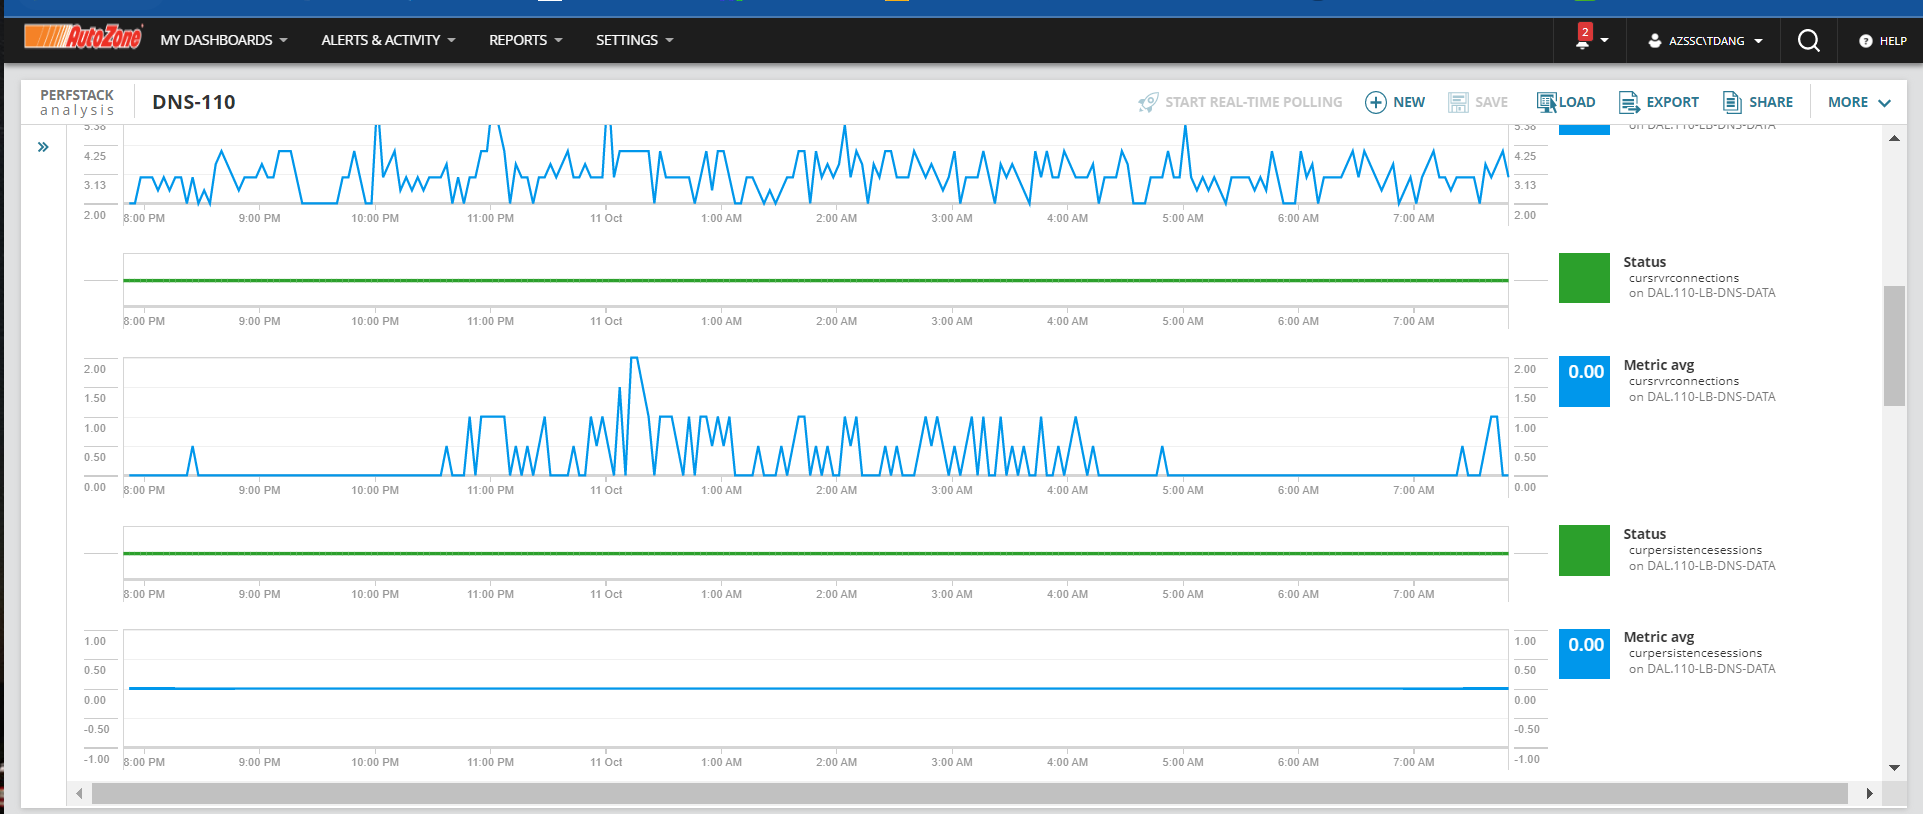Open the AZSSC\TDANG user dropdown
The width and height of the screenshot is (1923, 814).
click(1706, 41)
